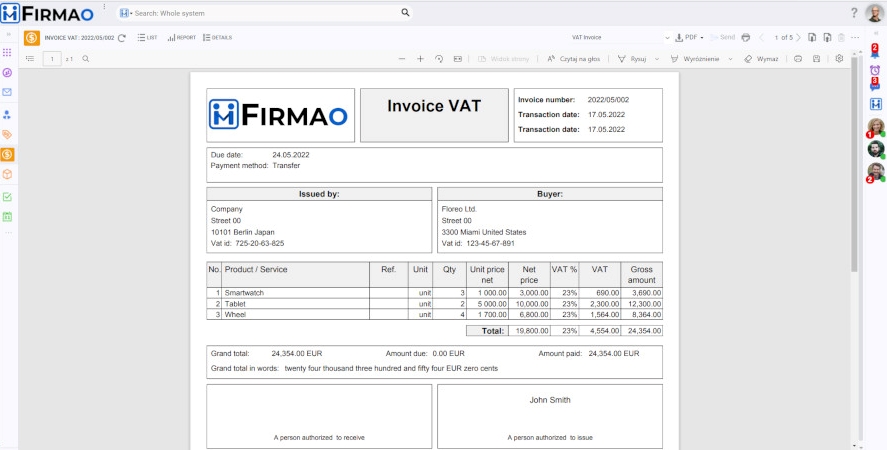
Task: Expand the left sidebar with the chevrons
Action: pyautogui.click(x=8, y=34)
